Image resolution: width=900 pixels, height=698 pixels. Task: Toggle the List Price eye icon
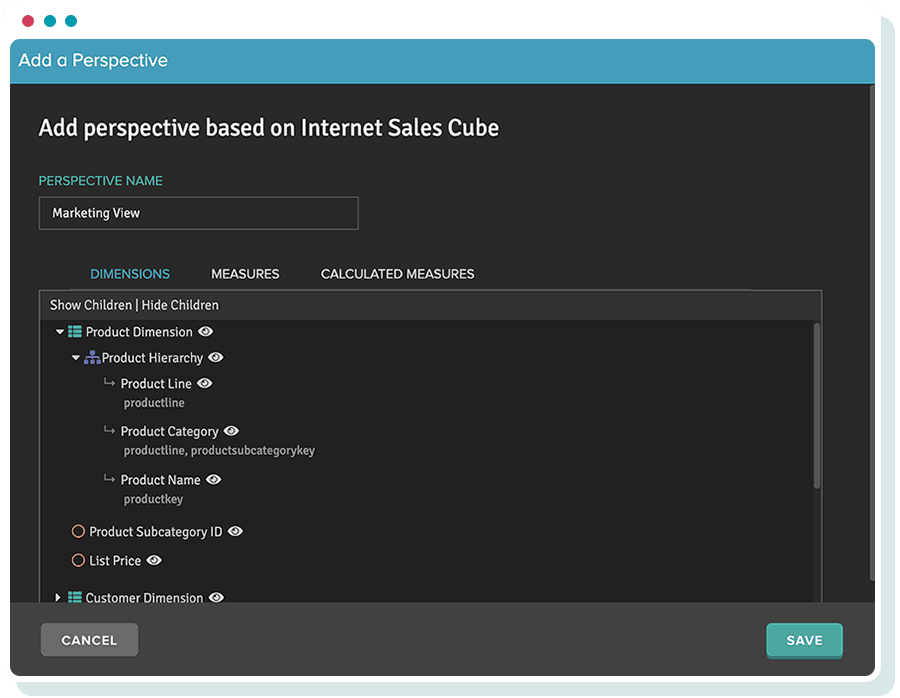pos(154,561)
